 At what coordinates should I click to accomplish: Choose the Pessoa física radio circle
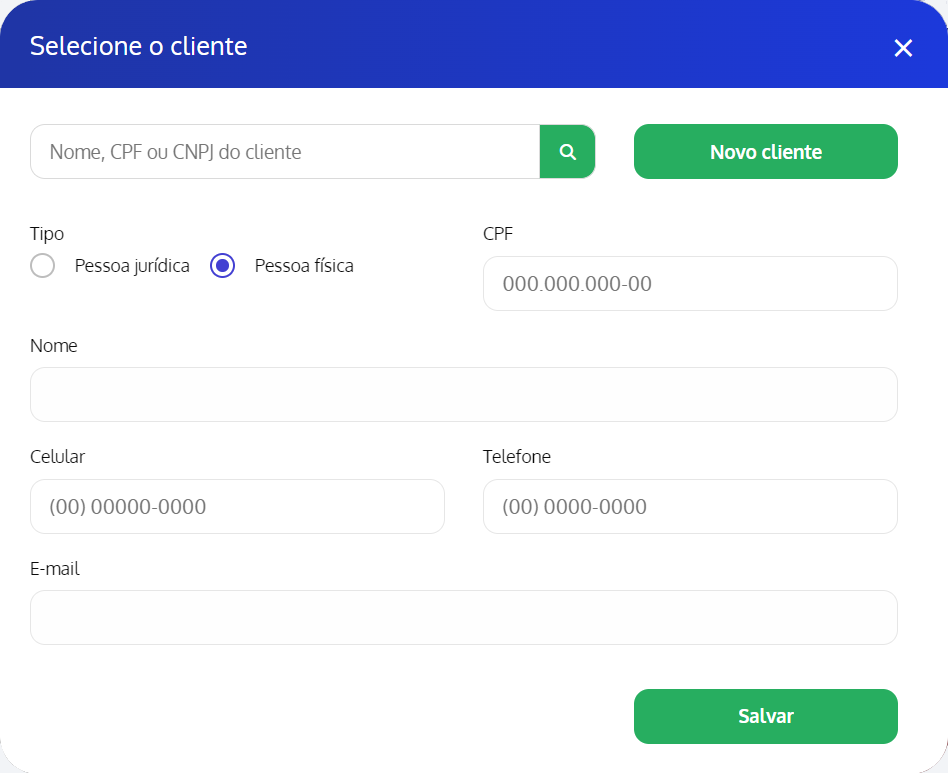pos(222,266)
